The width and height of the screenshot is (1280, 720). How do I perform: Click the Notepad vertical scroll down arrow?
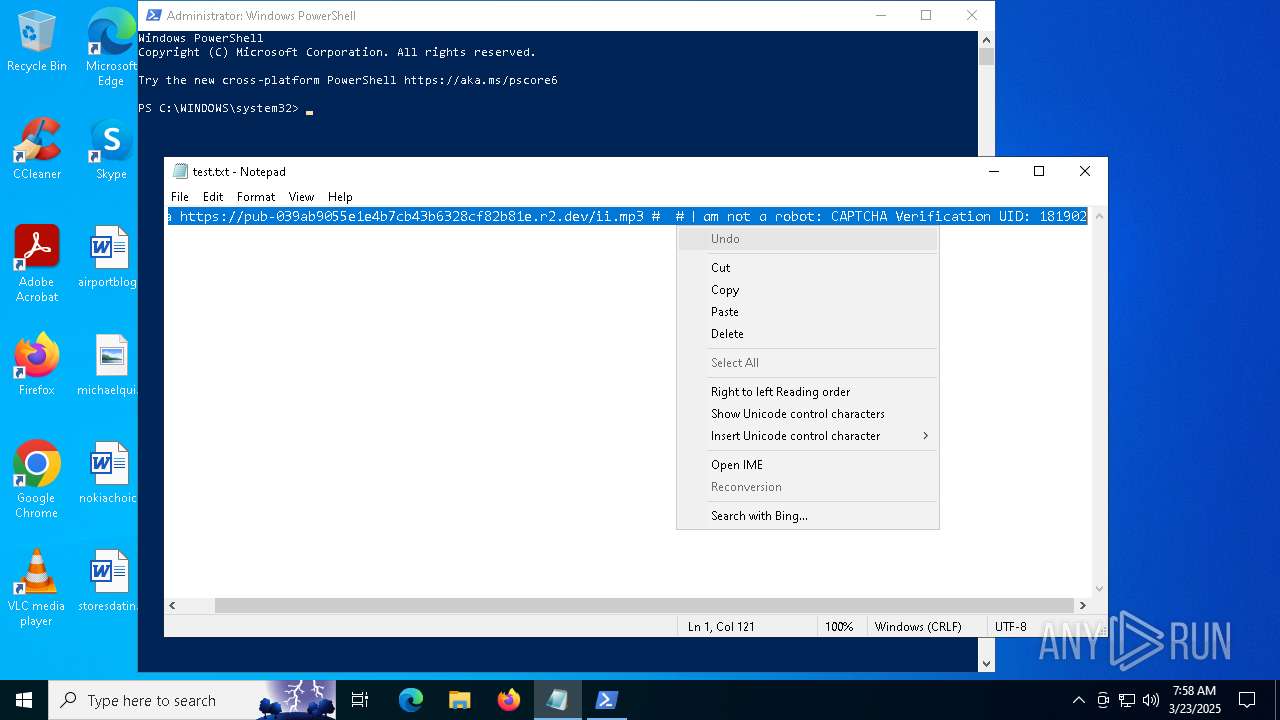pos(1099,589)
